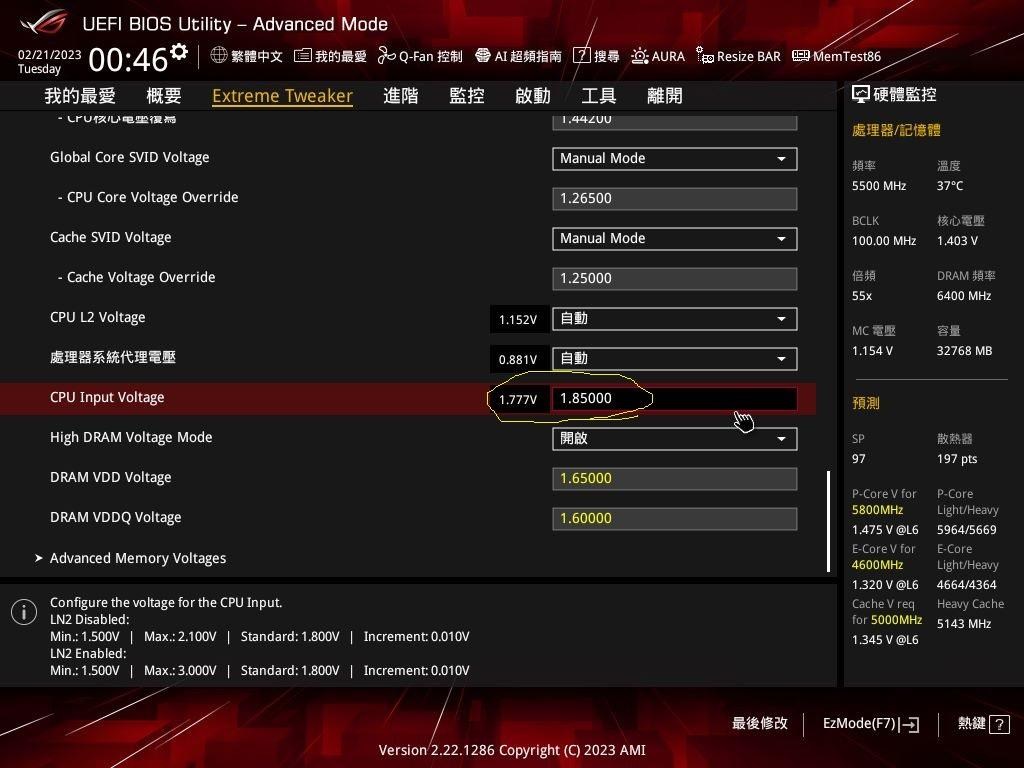Open the High DRAM Voltage Mode dropdown
The width and height of the screenshot is (1024, 768).
click(674, 438)
